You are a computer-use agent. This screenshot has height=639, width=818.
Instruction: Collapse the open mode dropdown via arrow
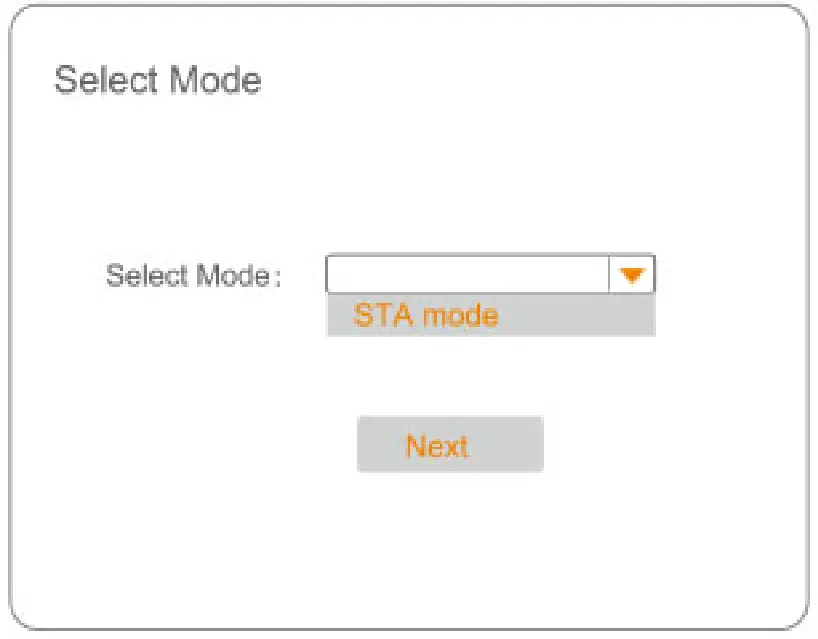pyautogui.click(x=631, y=274)
